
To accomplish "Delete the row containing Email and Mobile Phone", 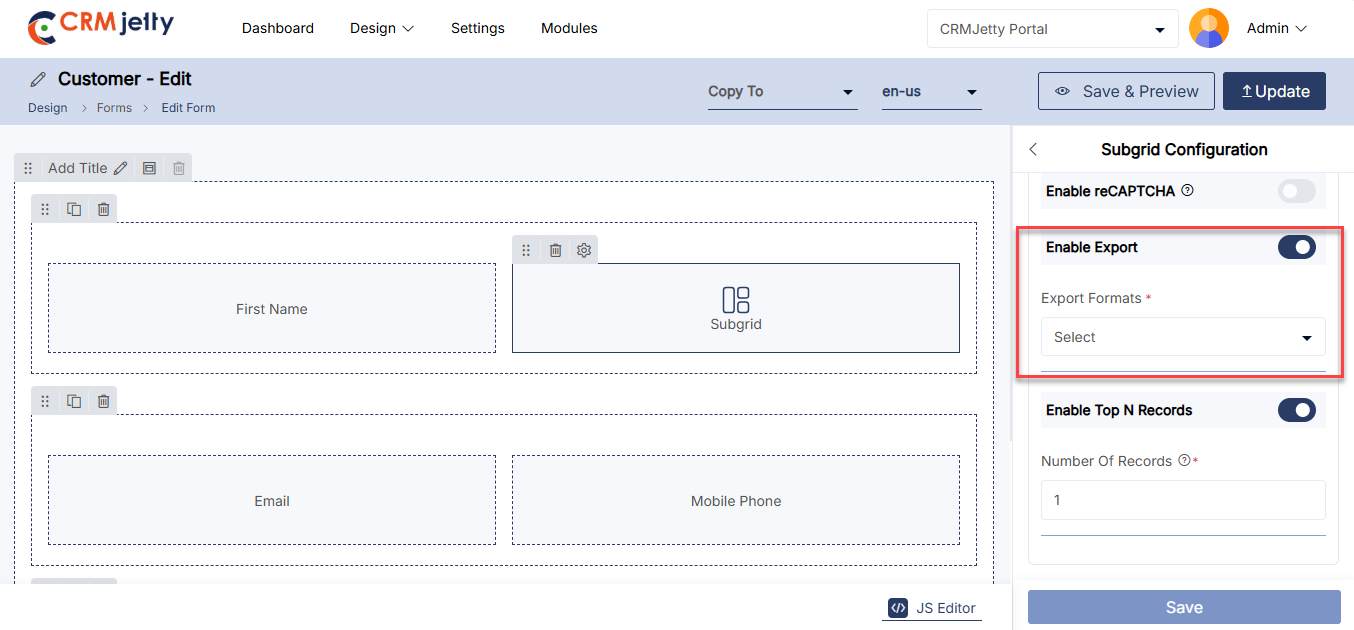I will 103,401.
